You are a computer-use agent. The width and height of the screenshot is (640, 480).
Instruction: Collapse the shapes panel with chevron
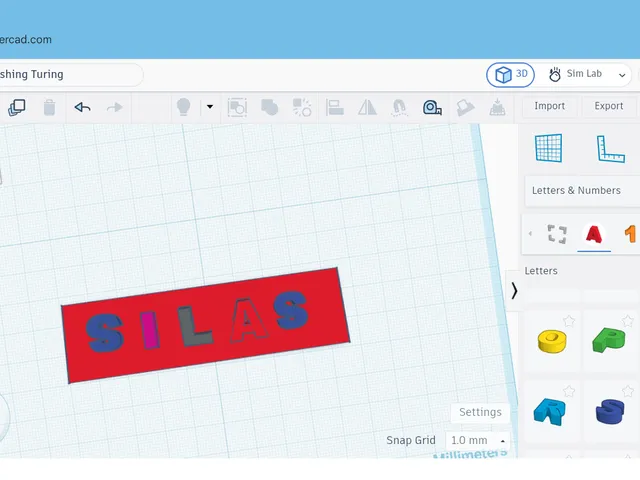click(x=514, y=291)
